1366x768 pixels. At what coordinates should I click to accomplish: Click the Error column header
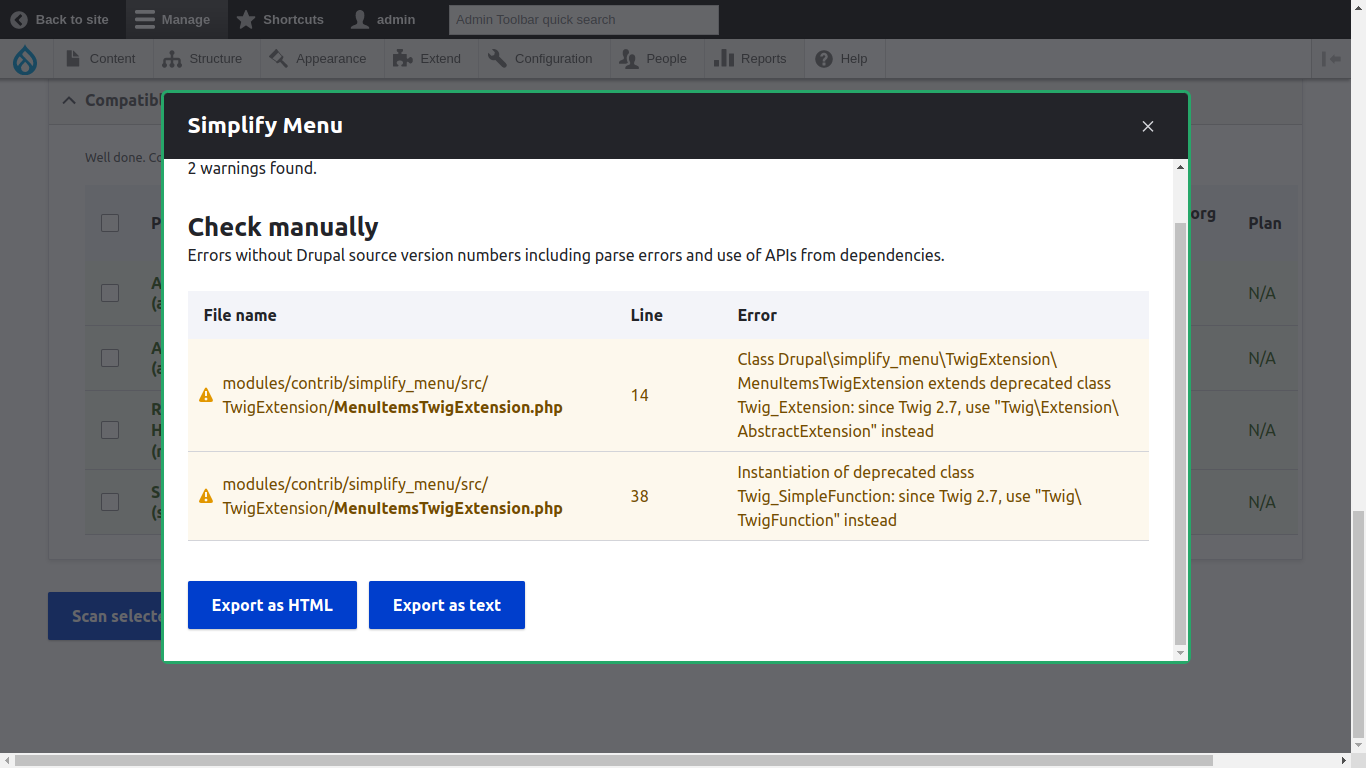(757, 315)
